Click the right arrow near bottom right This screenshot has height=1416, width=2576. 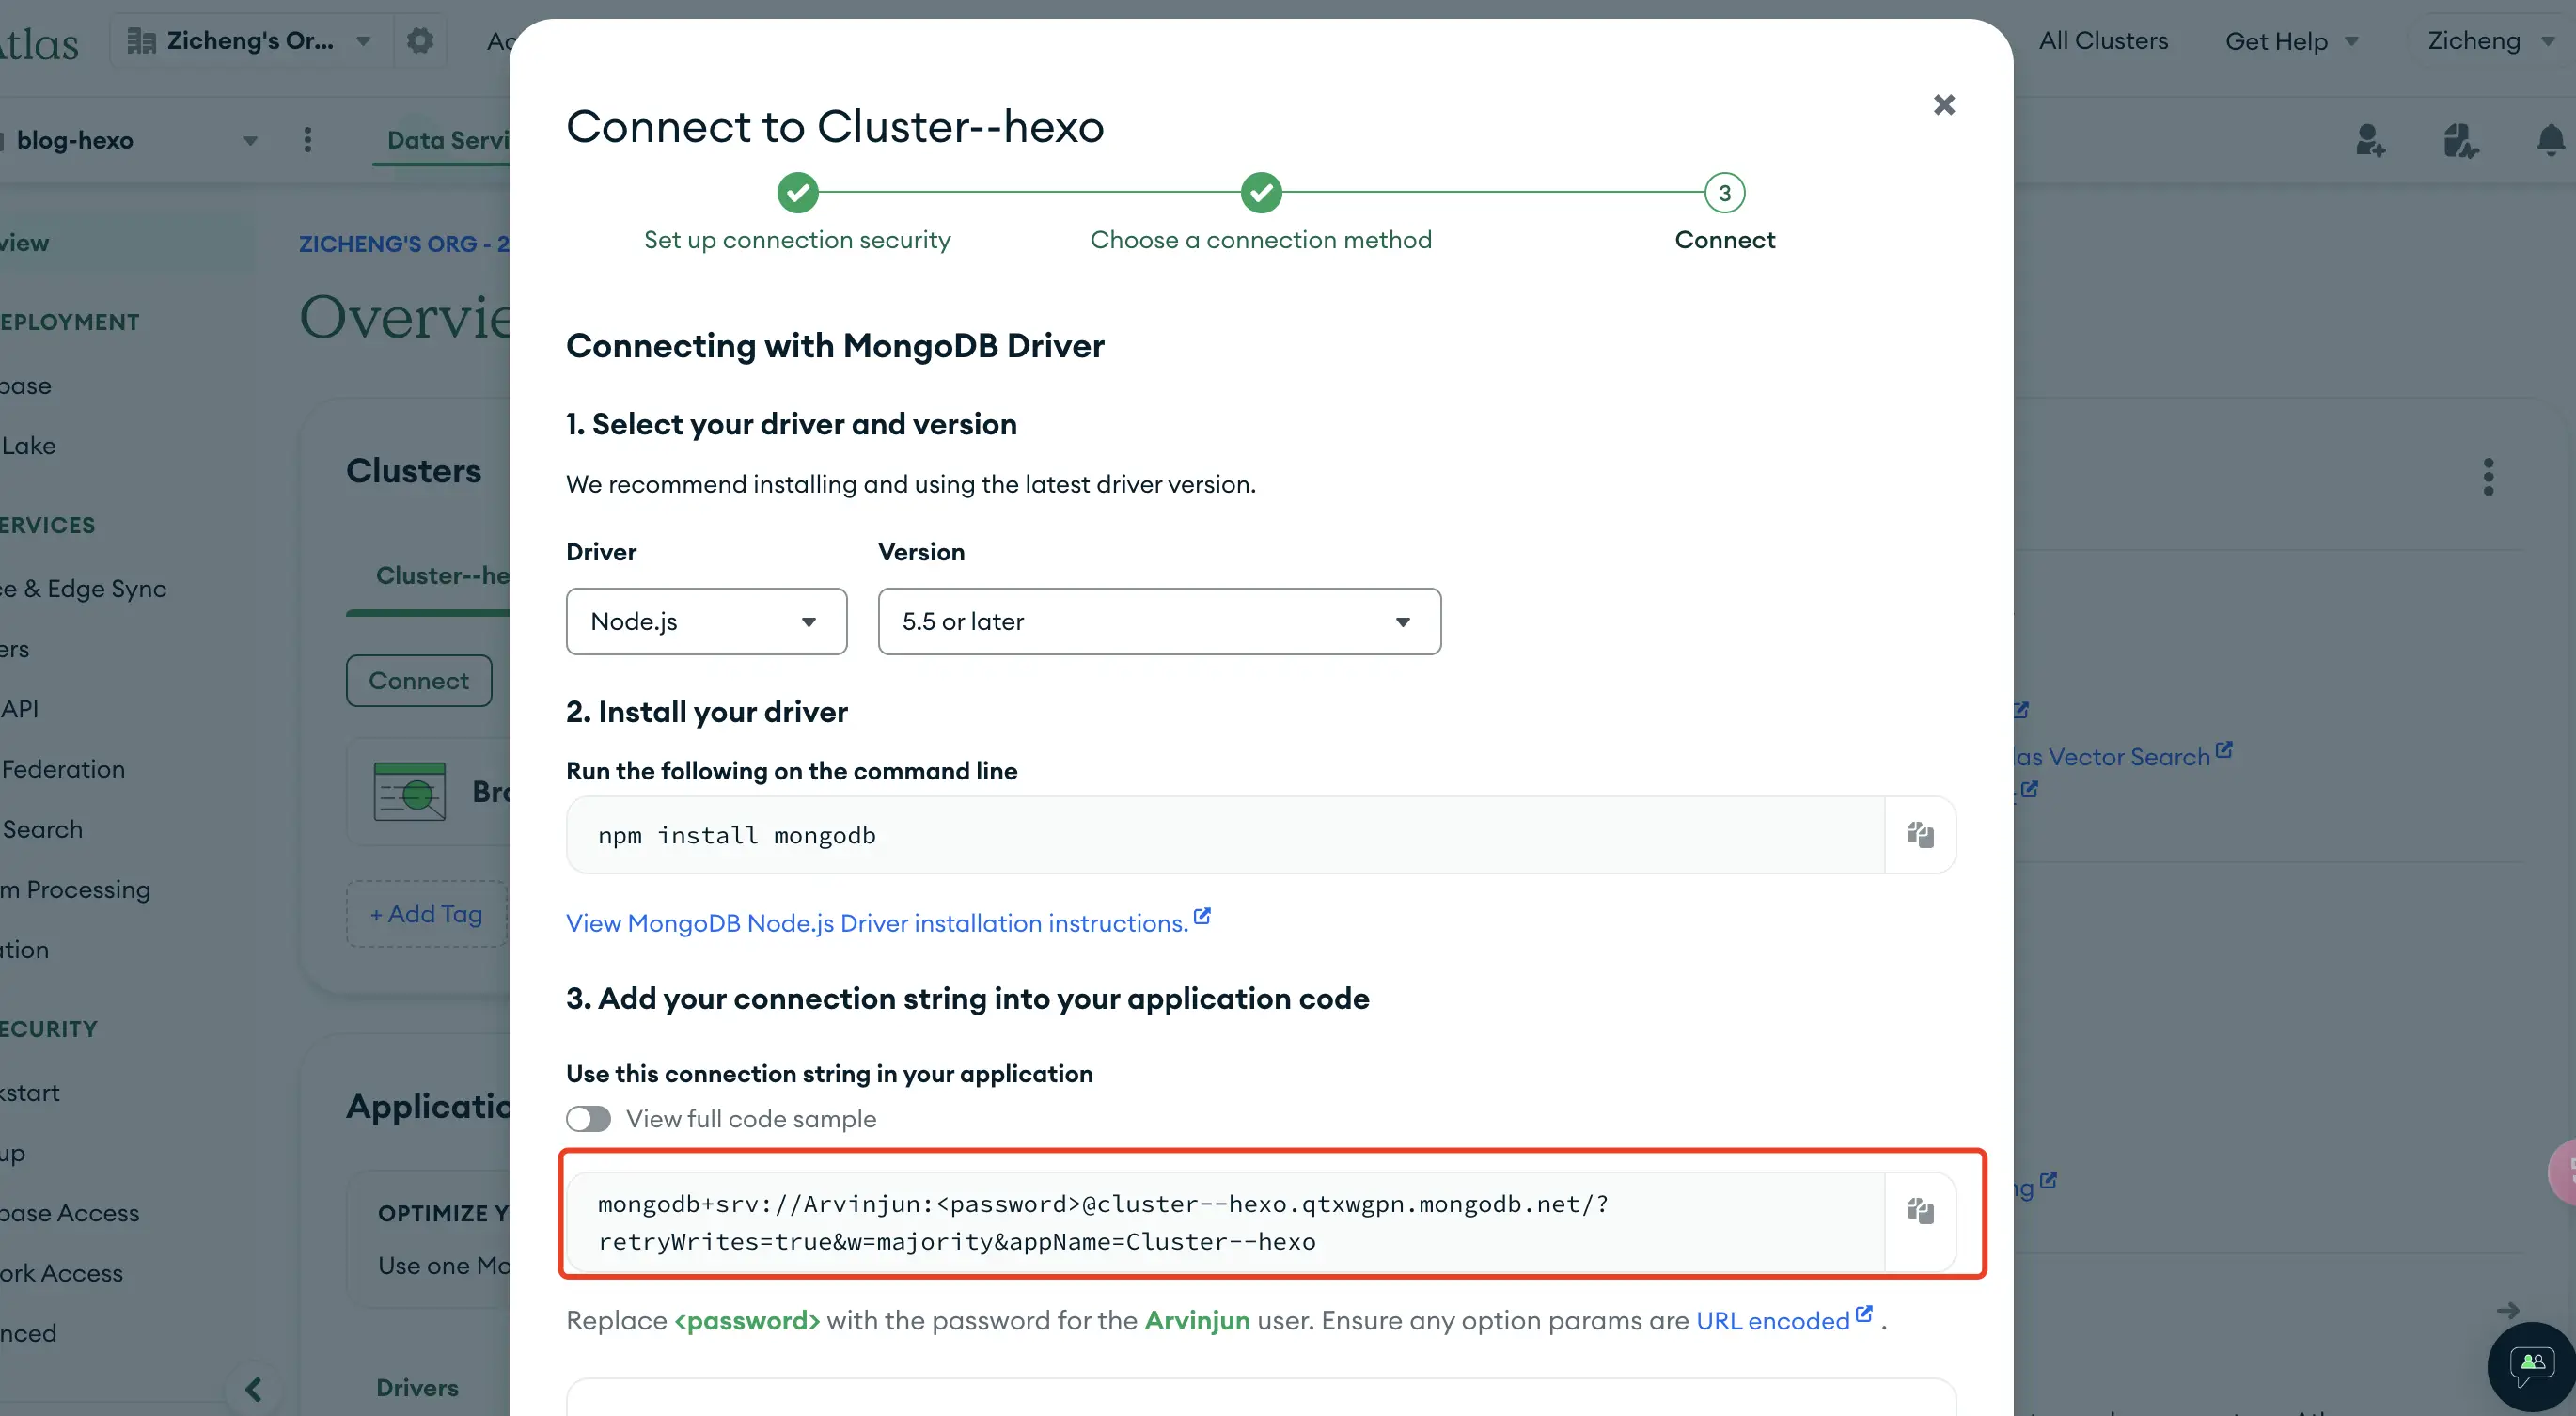pyautogui.click(x=2507, y=1310)
